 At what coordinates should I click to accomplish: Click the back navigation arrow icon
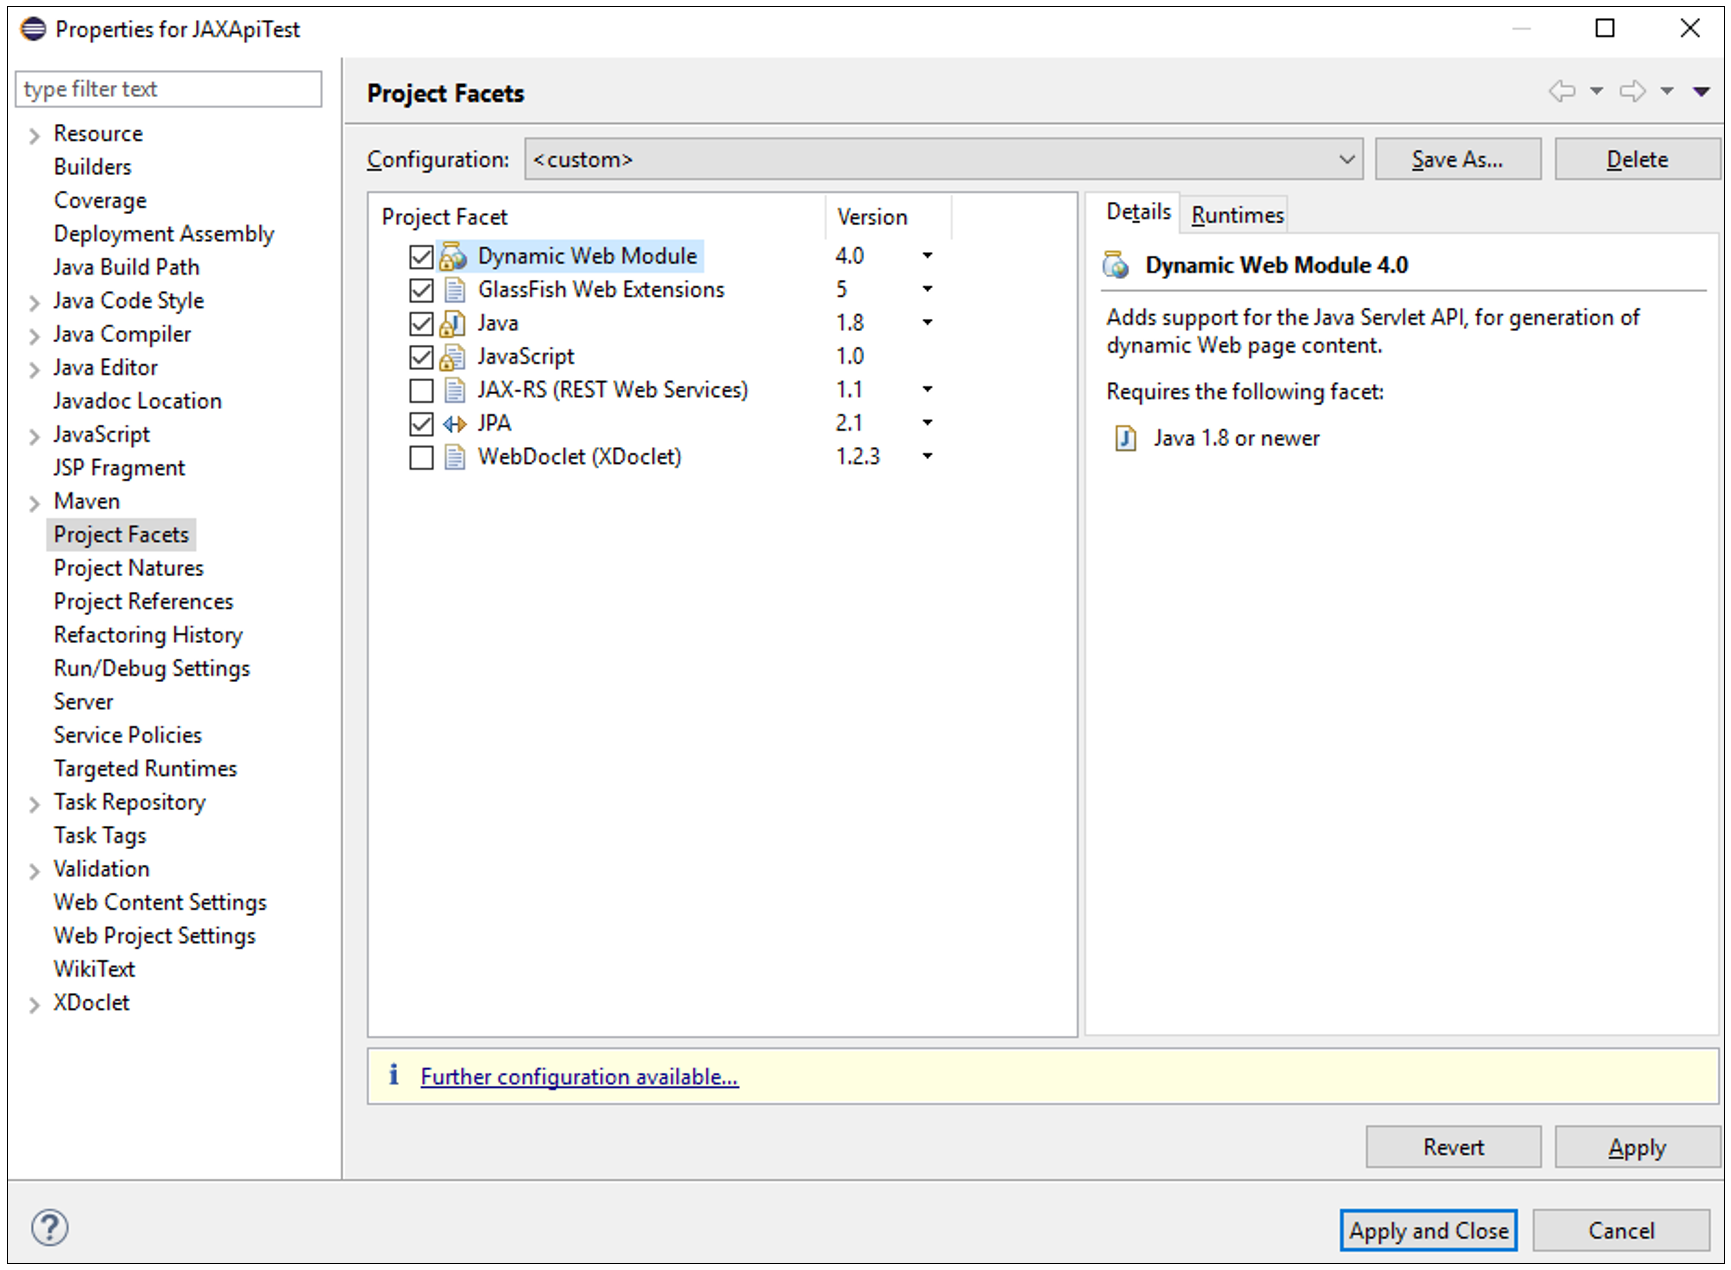(x=1561, y=92)
